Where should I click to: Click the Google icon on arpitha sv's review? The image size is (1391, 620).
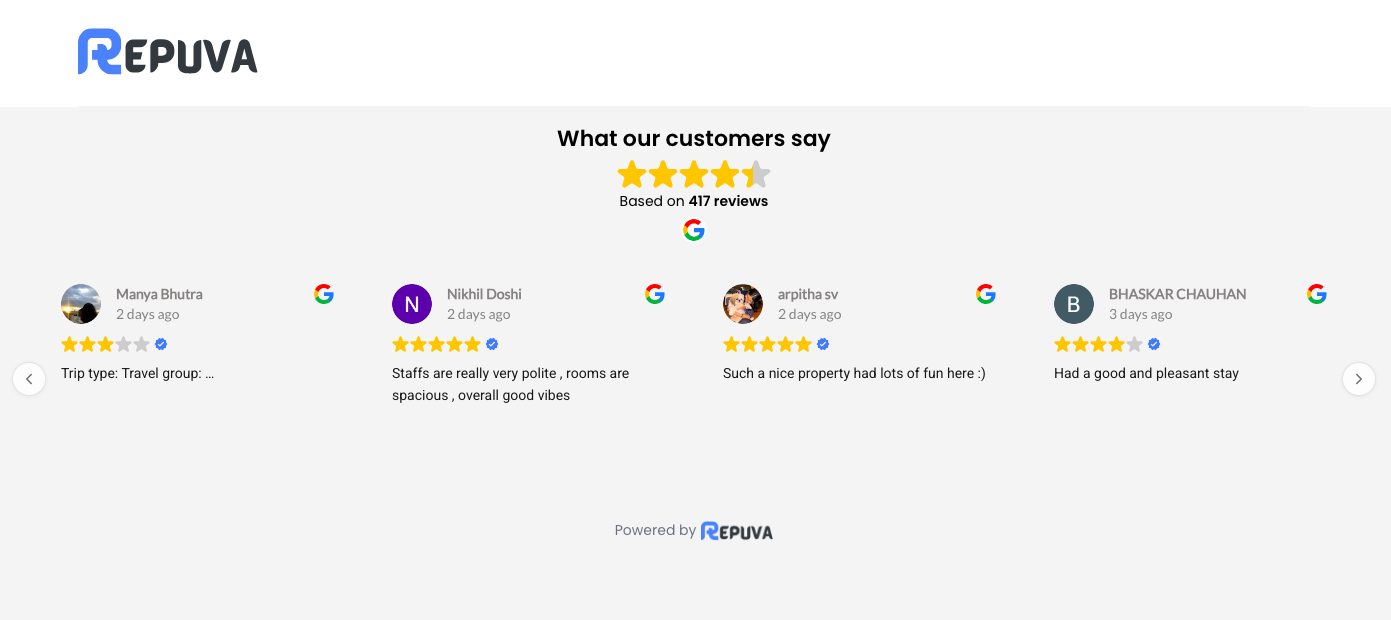[x=986, y=294]
